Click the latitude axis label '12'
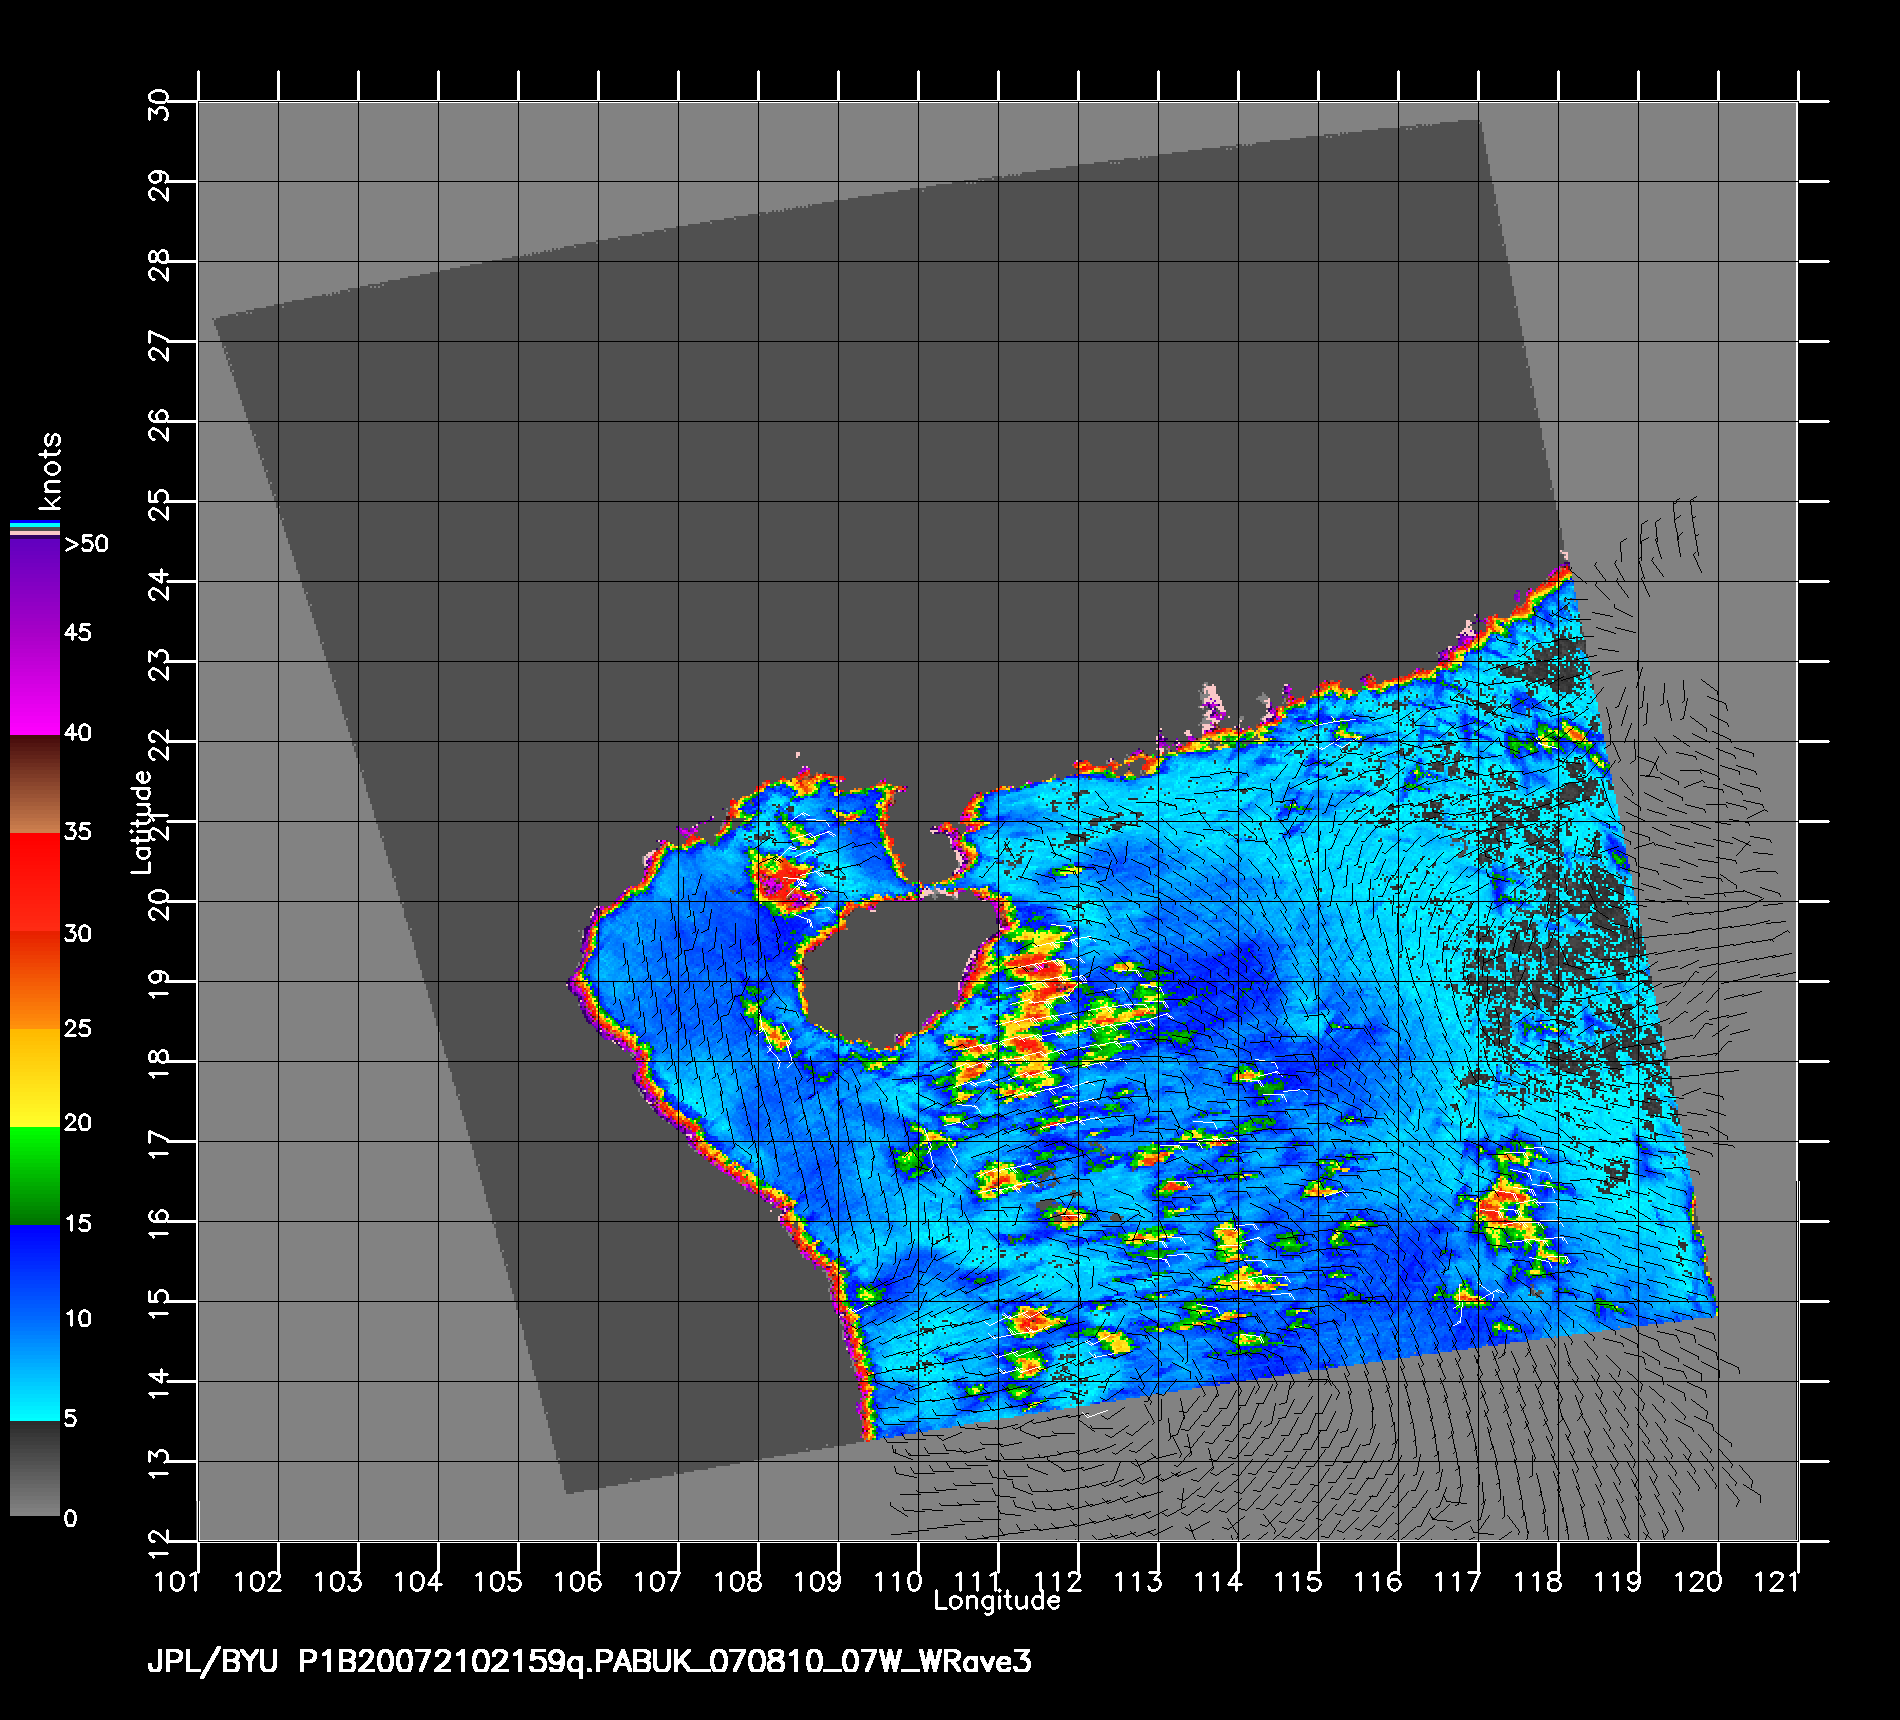The image size is (1900, 1720). [159, 1544]
